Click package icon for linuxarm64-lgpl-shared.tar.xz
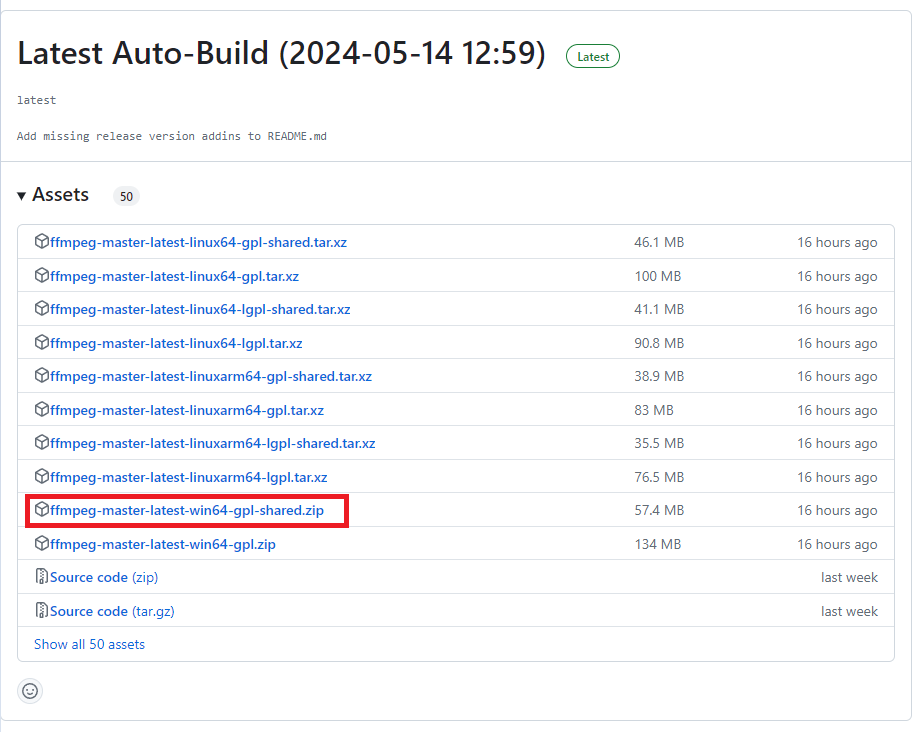The width and height of the screenshot is (916, 732). coord(41,443)
